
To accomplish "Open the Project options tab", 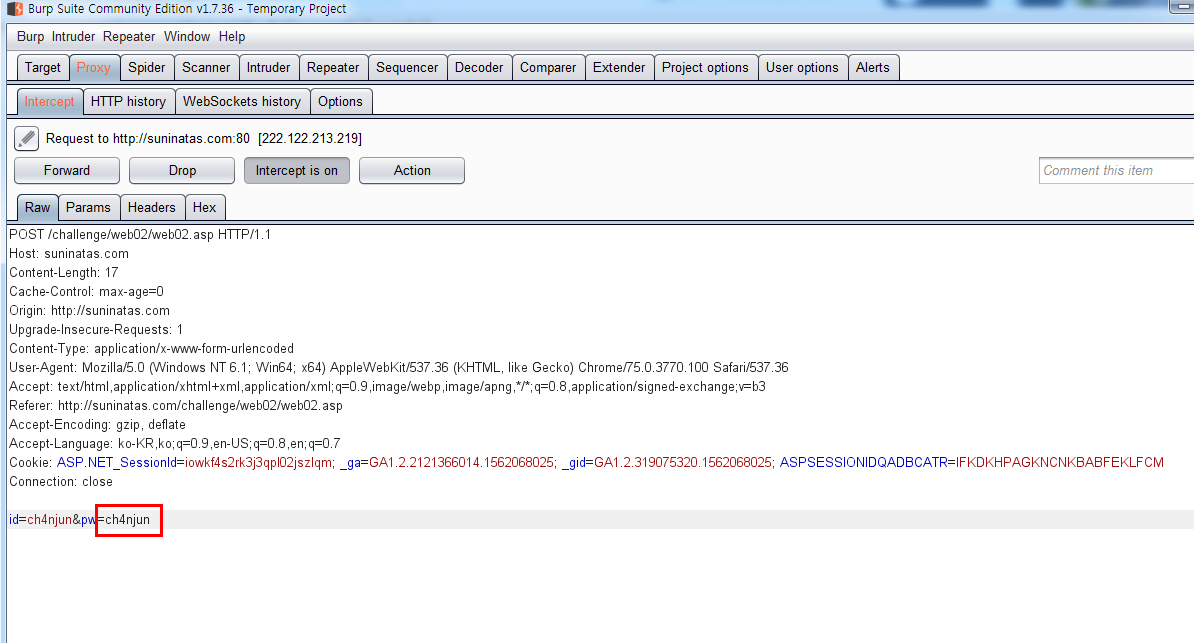I will [705, 68].
